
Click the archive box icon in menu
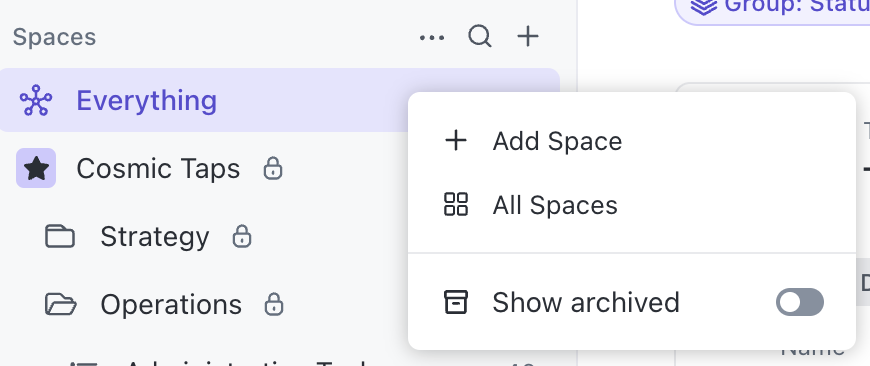[456, 302]
